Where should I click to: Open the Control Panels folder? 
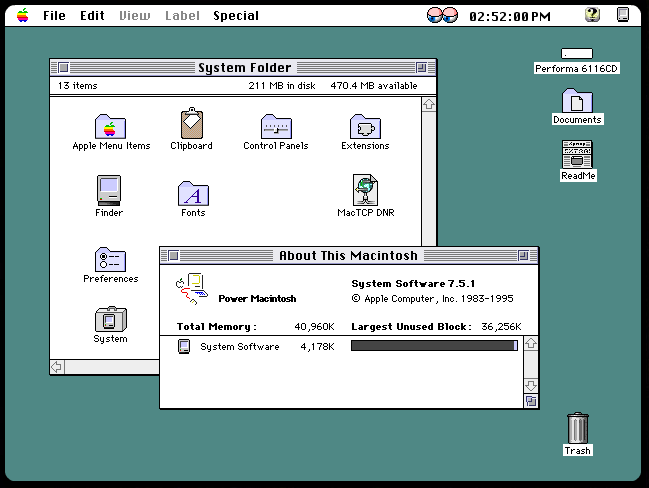coord(276,126)
